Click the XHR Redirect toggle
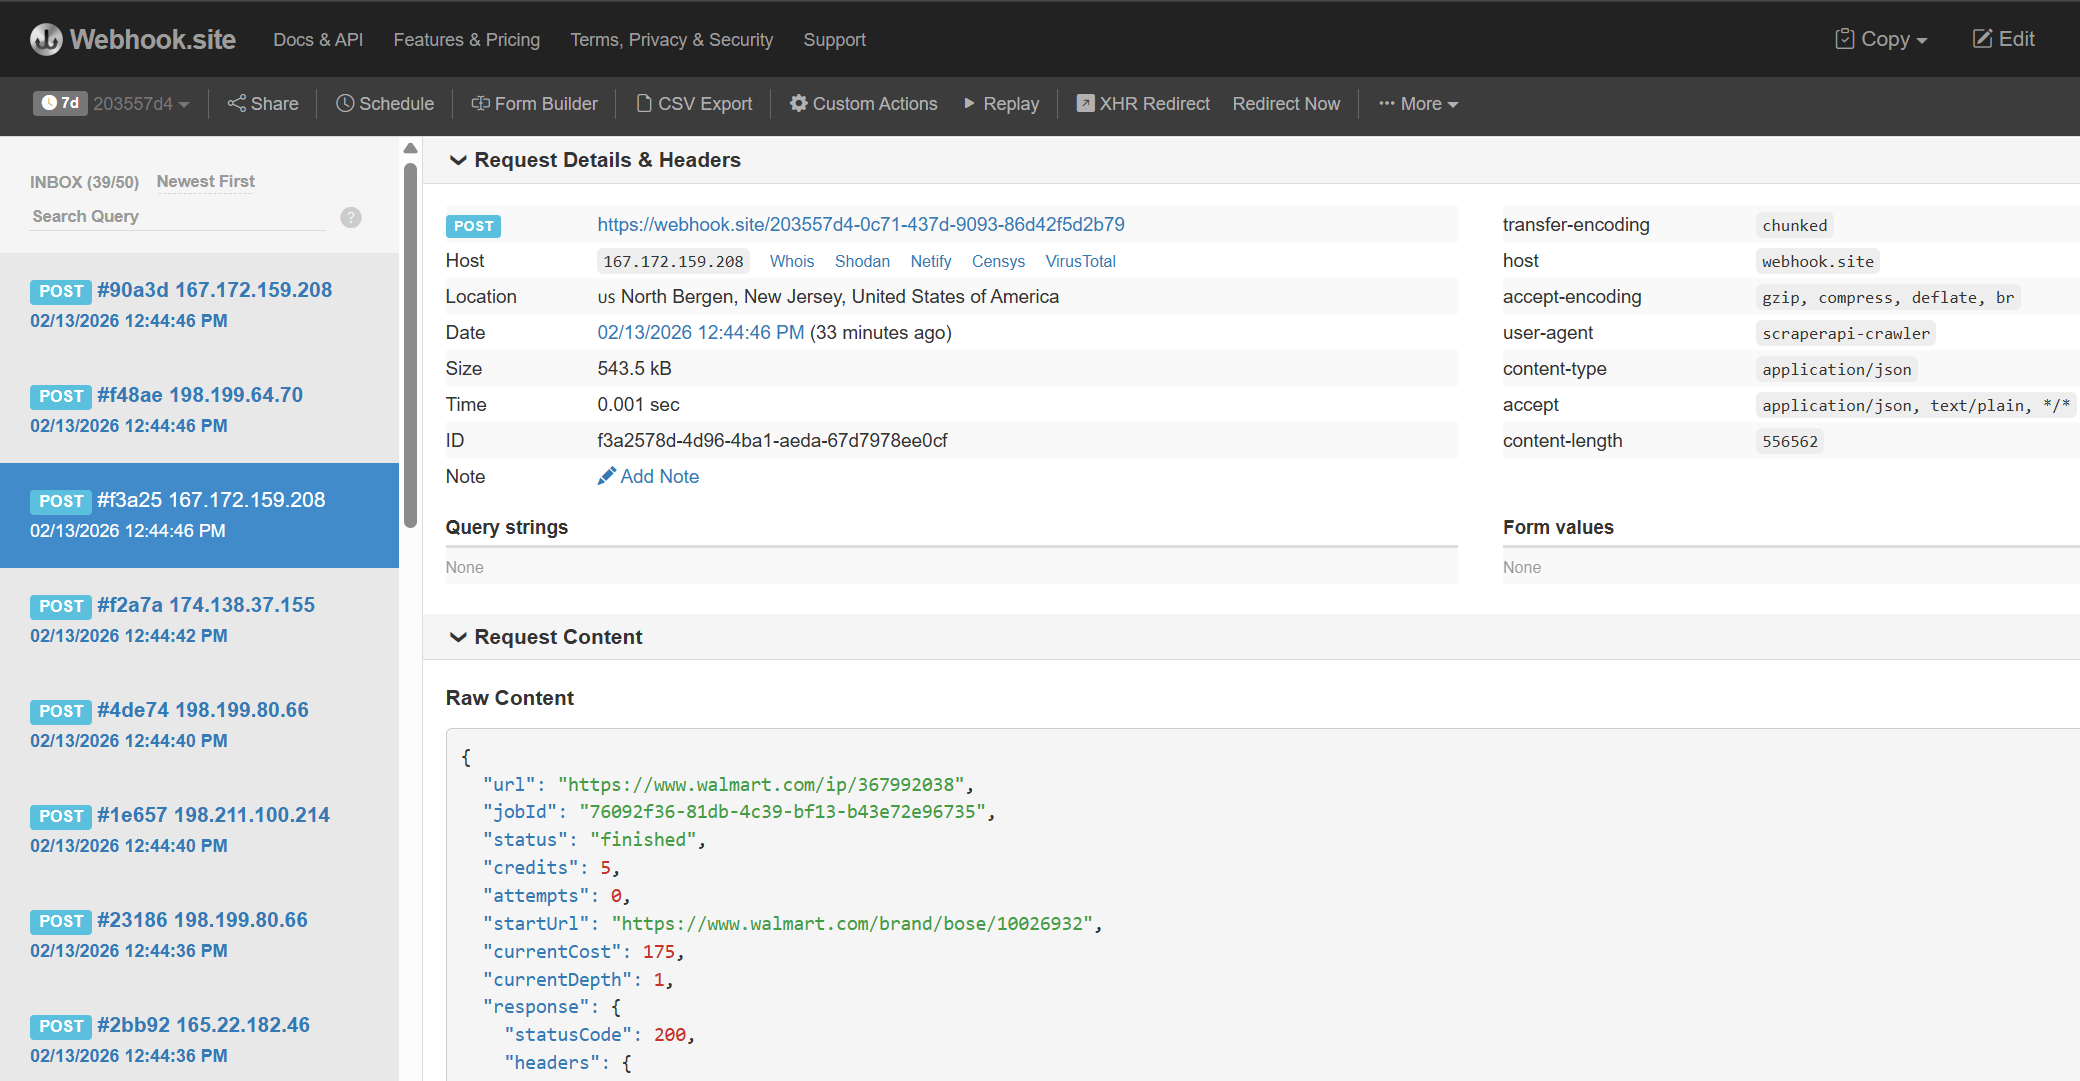The image size is (2080, 1081). click(1143, 104)
